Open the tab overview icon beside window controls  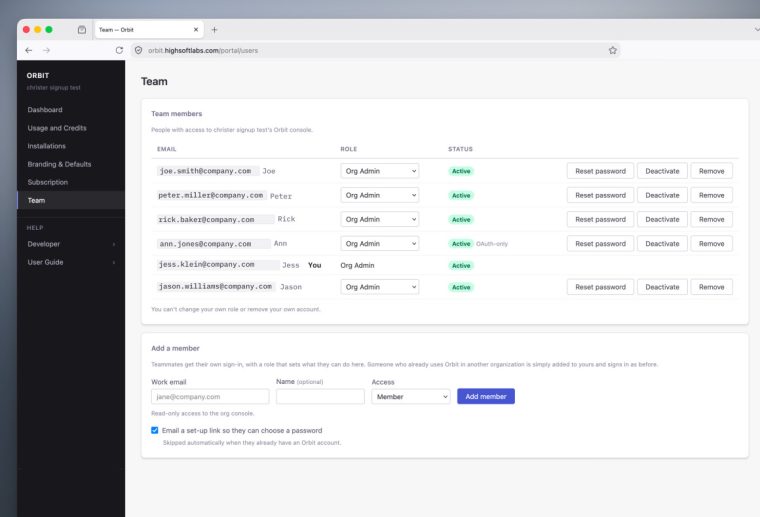click(82, 30)
